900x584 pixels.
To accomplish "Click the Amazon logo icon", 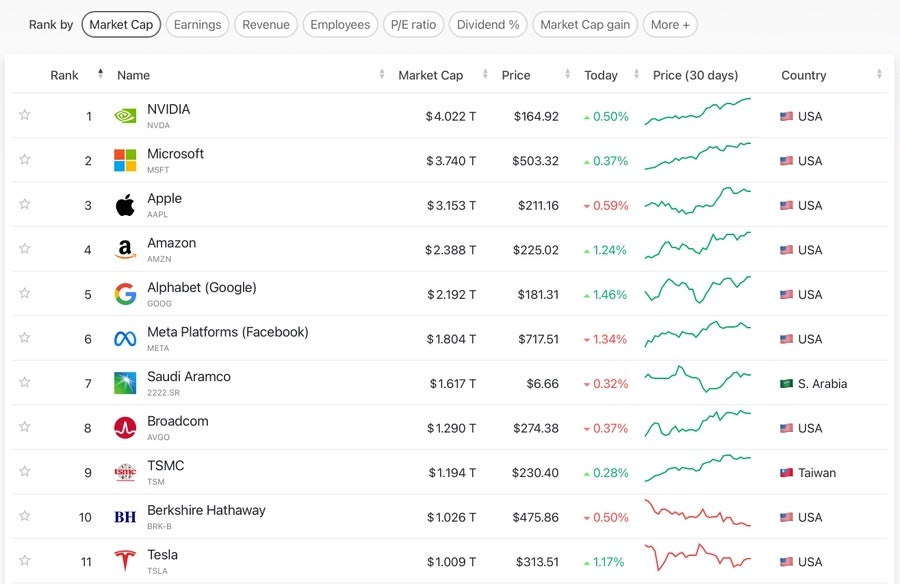I will coord(125,250).
